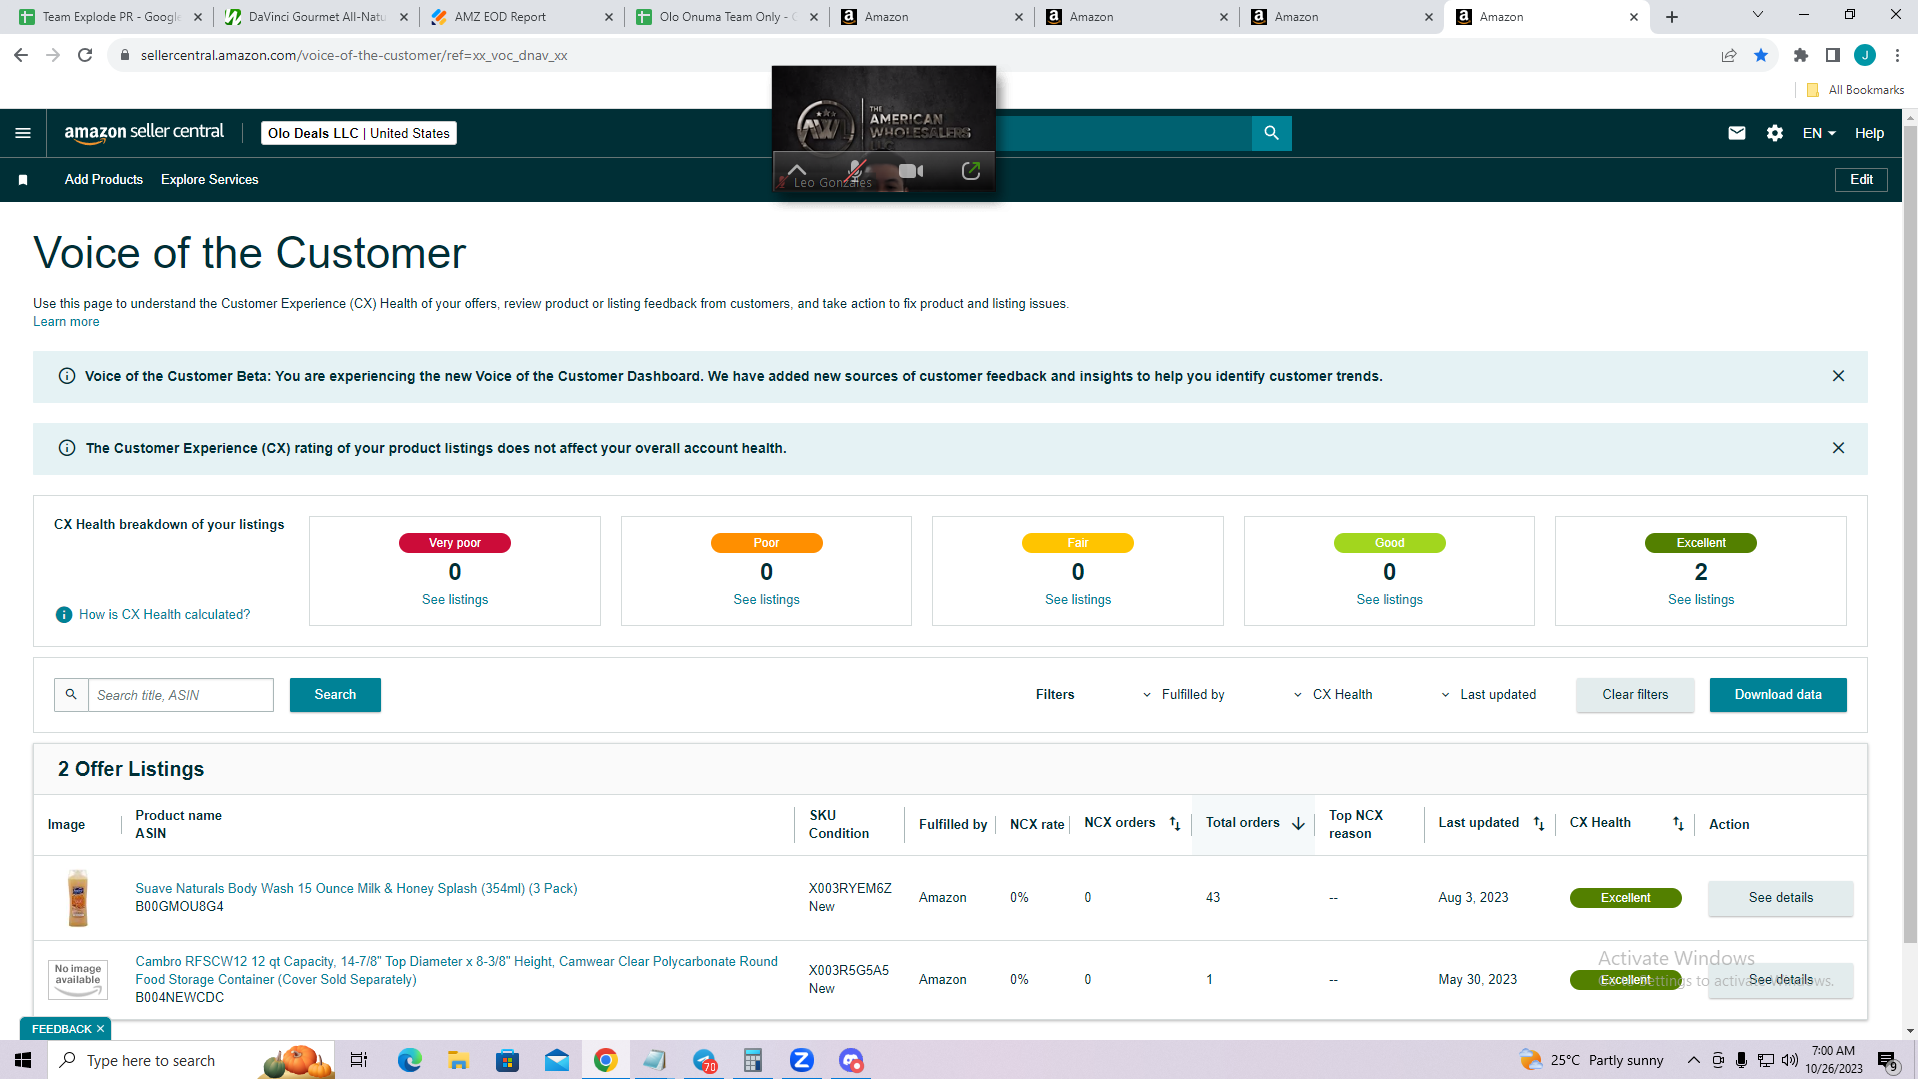Click the Amazon Seller Central logo
The height and width of the screenshot is (1079, 1918).
(x=144, y=133)
